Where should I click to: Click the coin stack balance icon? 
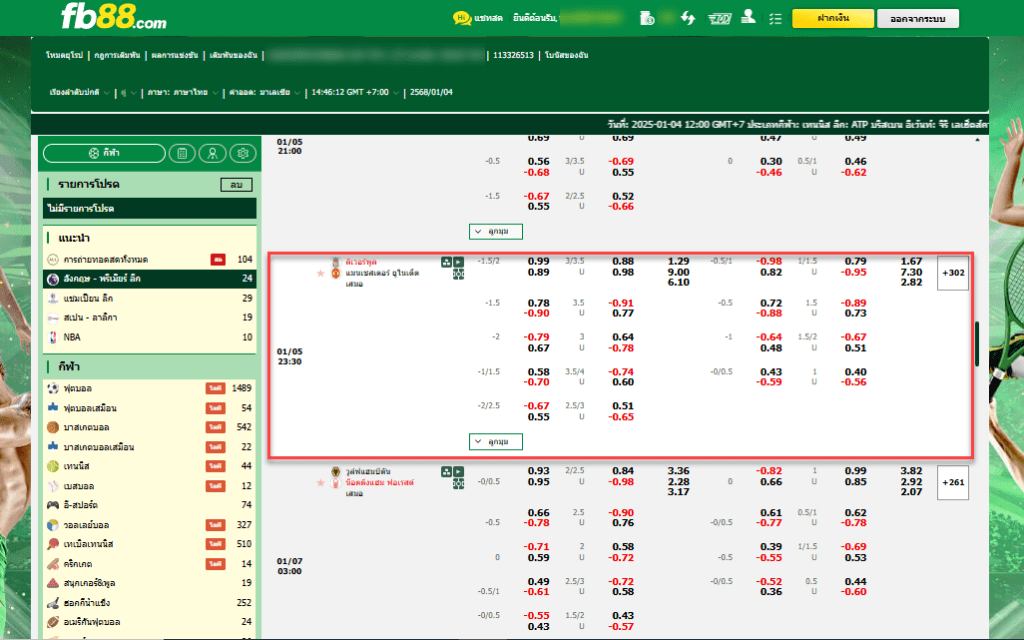[x=647, y=18]
